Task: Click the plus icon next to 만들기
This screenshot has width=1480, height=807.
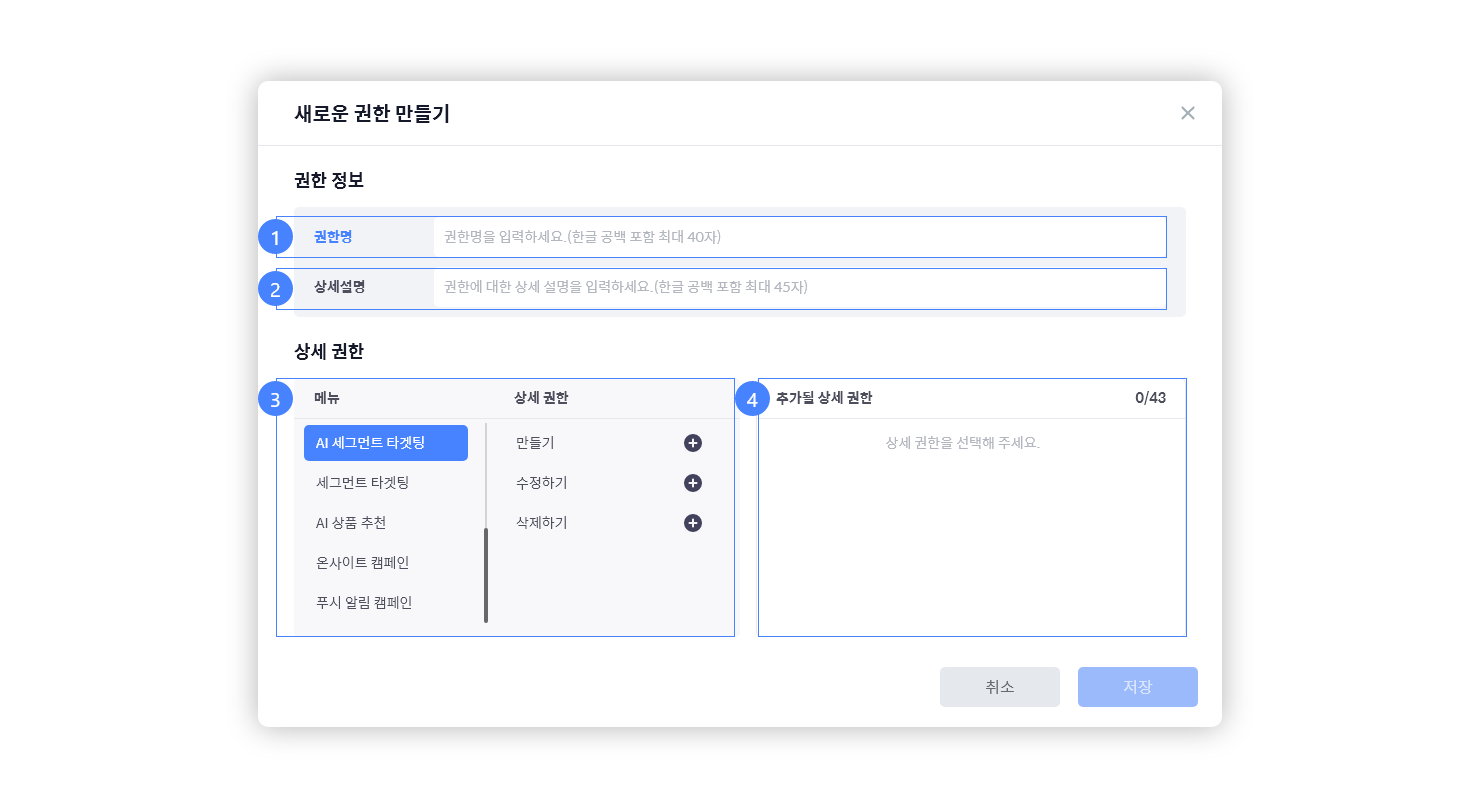Action: (x=693, y=443)
